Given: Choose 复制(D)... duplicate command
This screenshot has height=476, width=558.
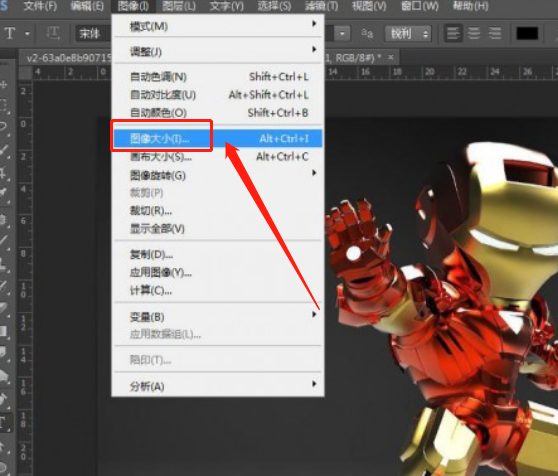Looking at the screenshot, I should click(x=217, y=255).
